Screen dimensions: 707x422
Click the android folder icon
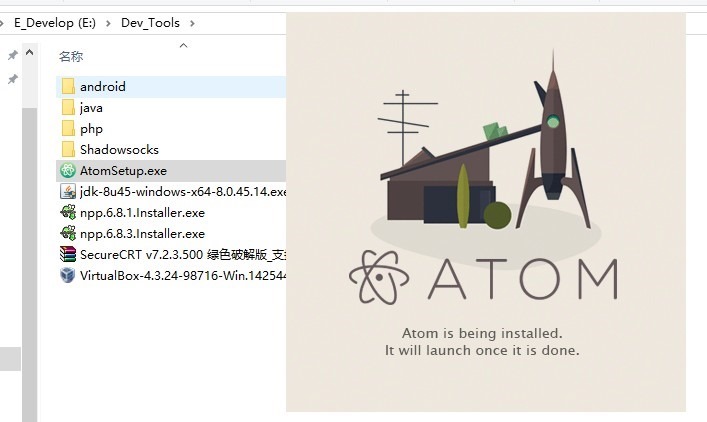pos(68,87)
